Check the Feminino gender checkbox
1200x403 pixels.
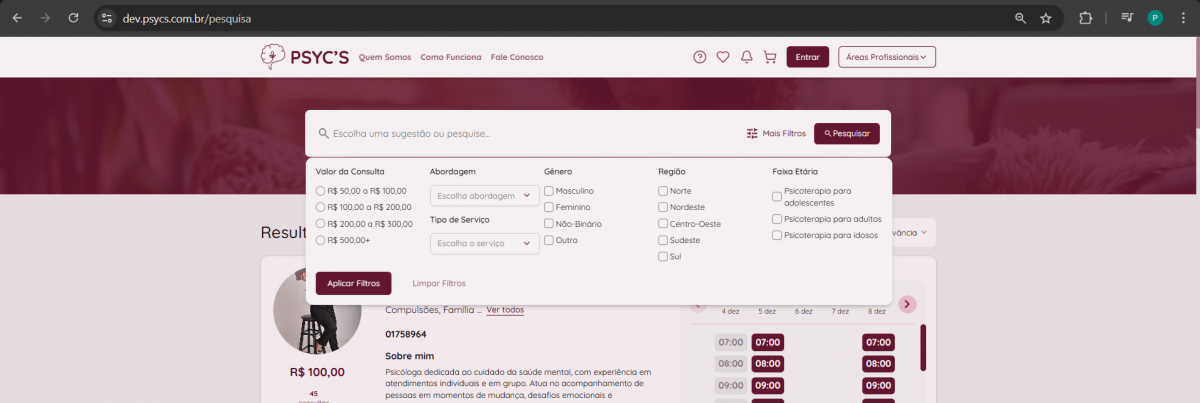point(549,207)
